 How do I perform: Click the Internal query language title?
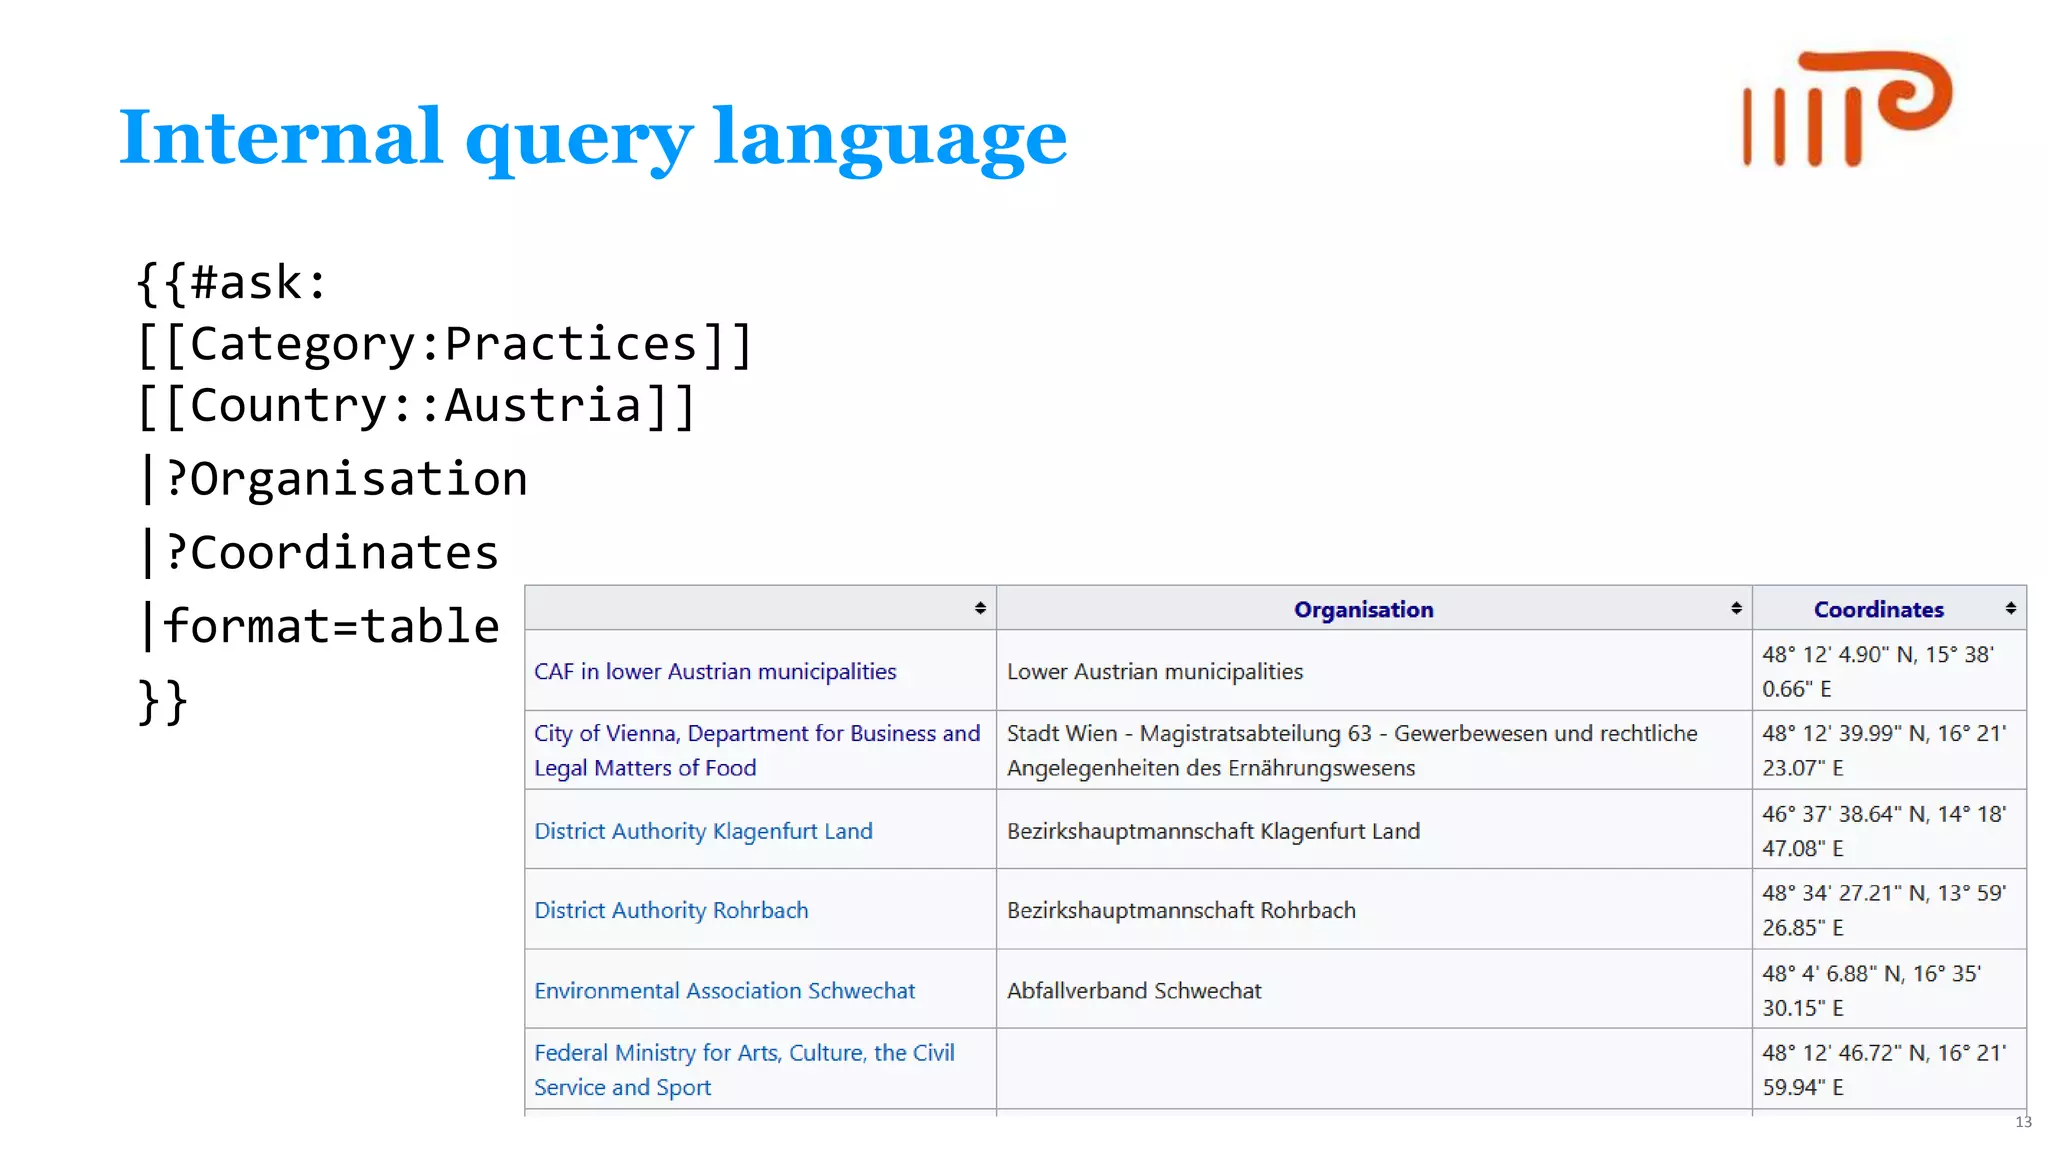click(x=593, y=138)
